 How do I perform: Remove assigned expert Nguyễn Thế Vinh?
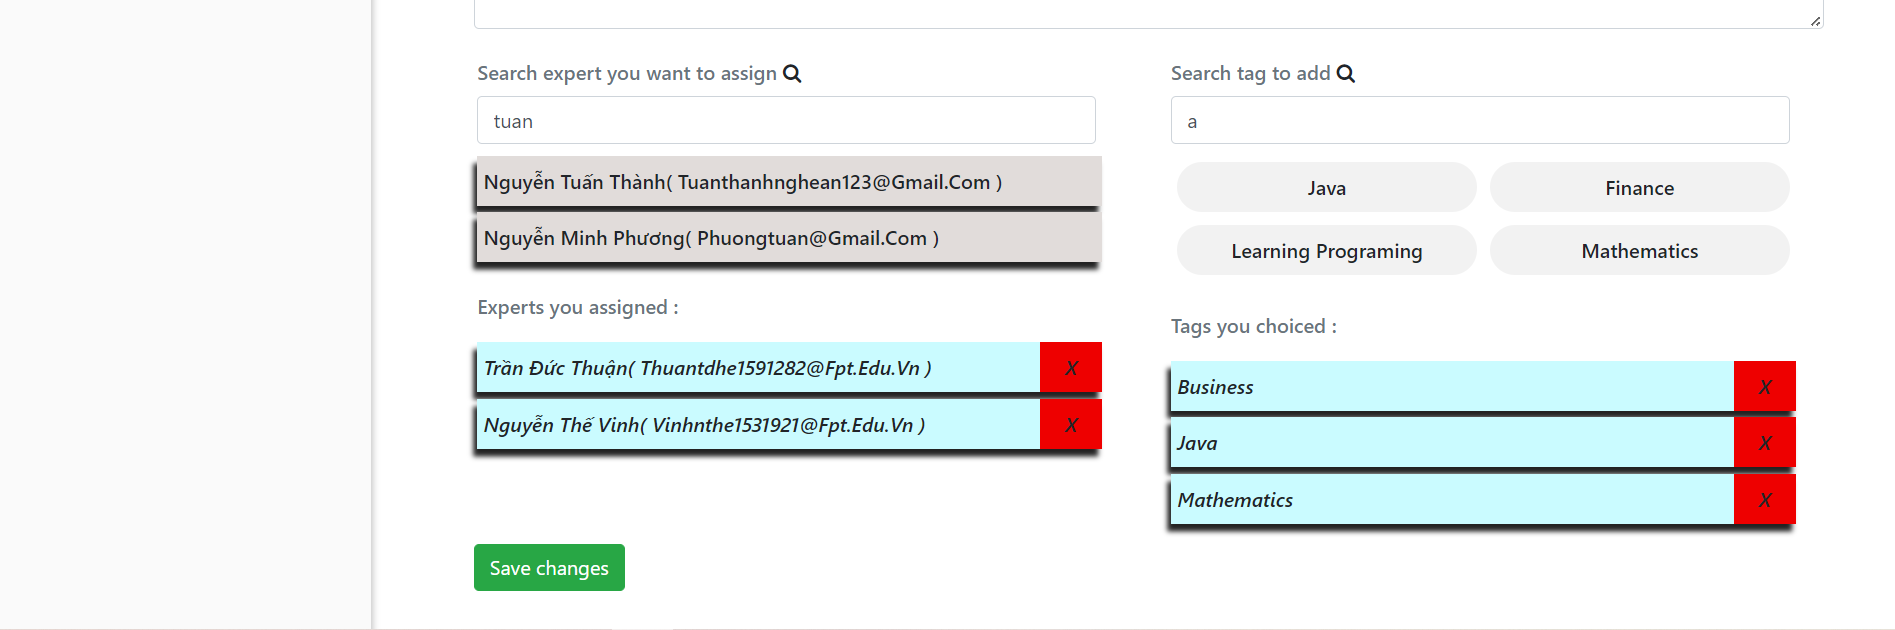point(1071,425)
